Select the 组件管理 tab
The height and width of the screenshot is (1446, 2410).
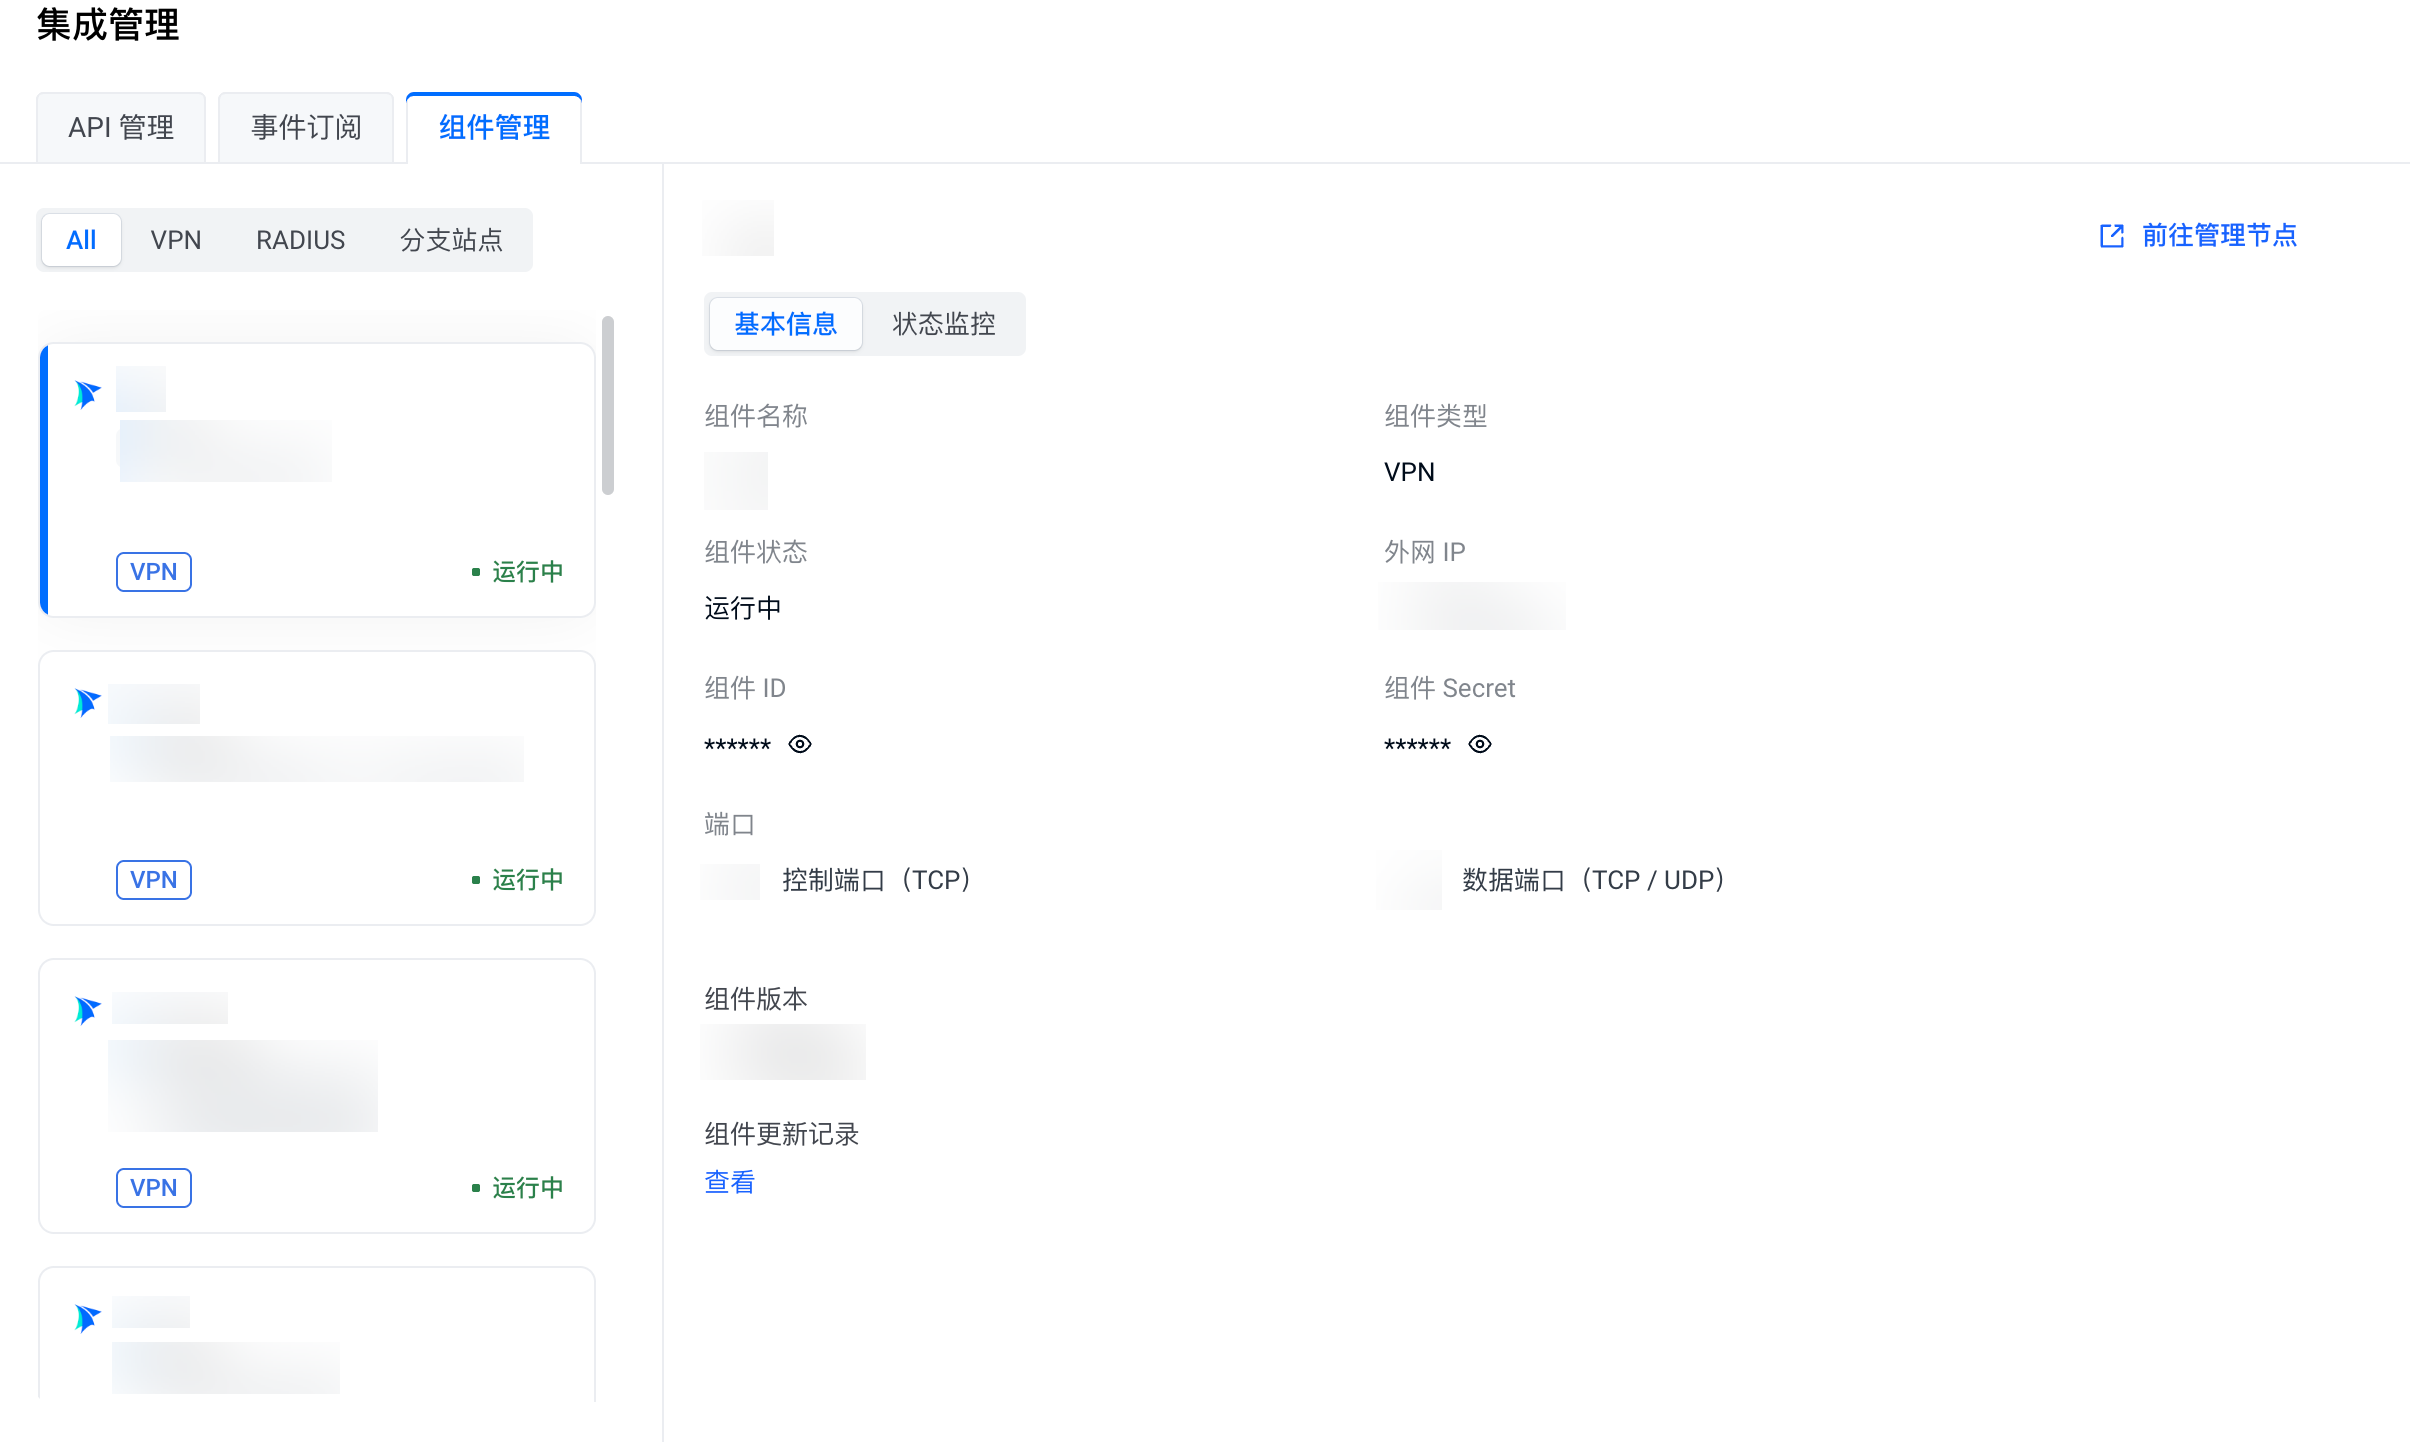coord(494,128)
